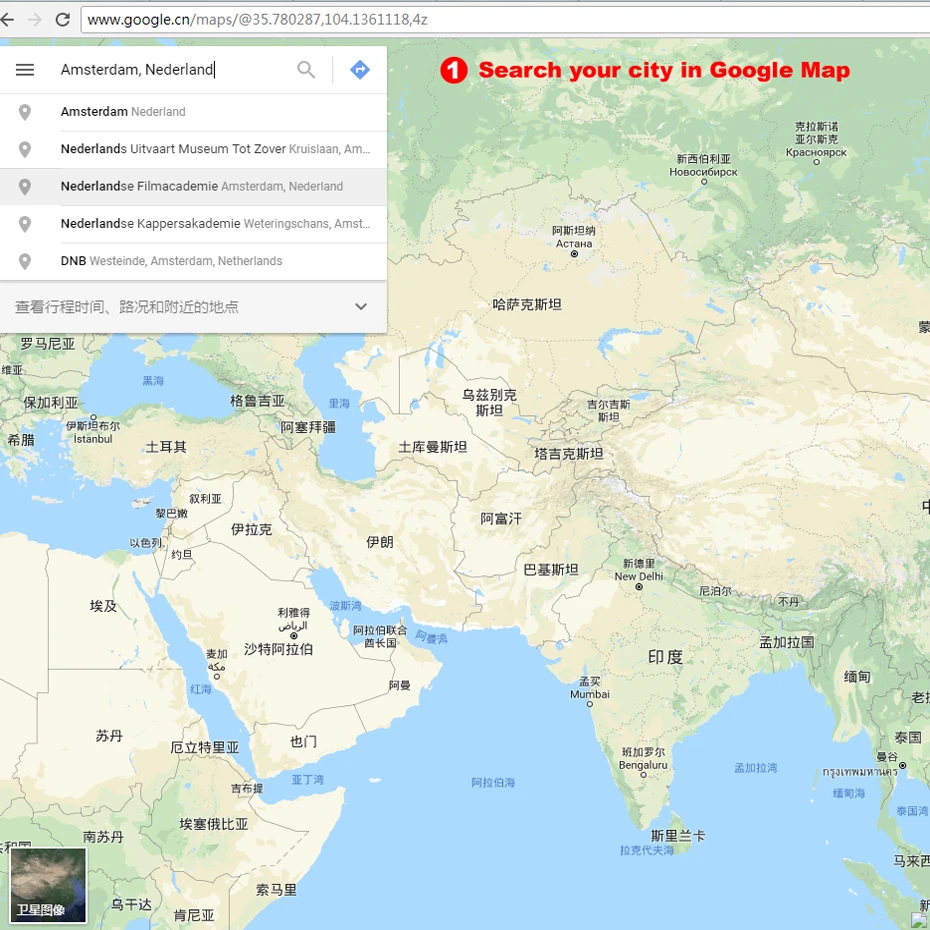The image size is (930, 930).
Task: Click the 黑海 sea label
Action: [x=153, y=381]
